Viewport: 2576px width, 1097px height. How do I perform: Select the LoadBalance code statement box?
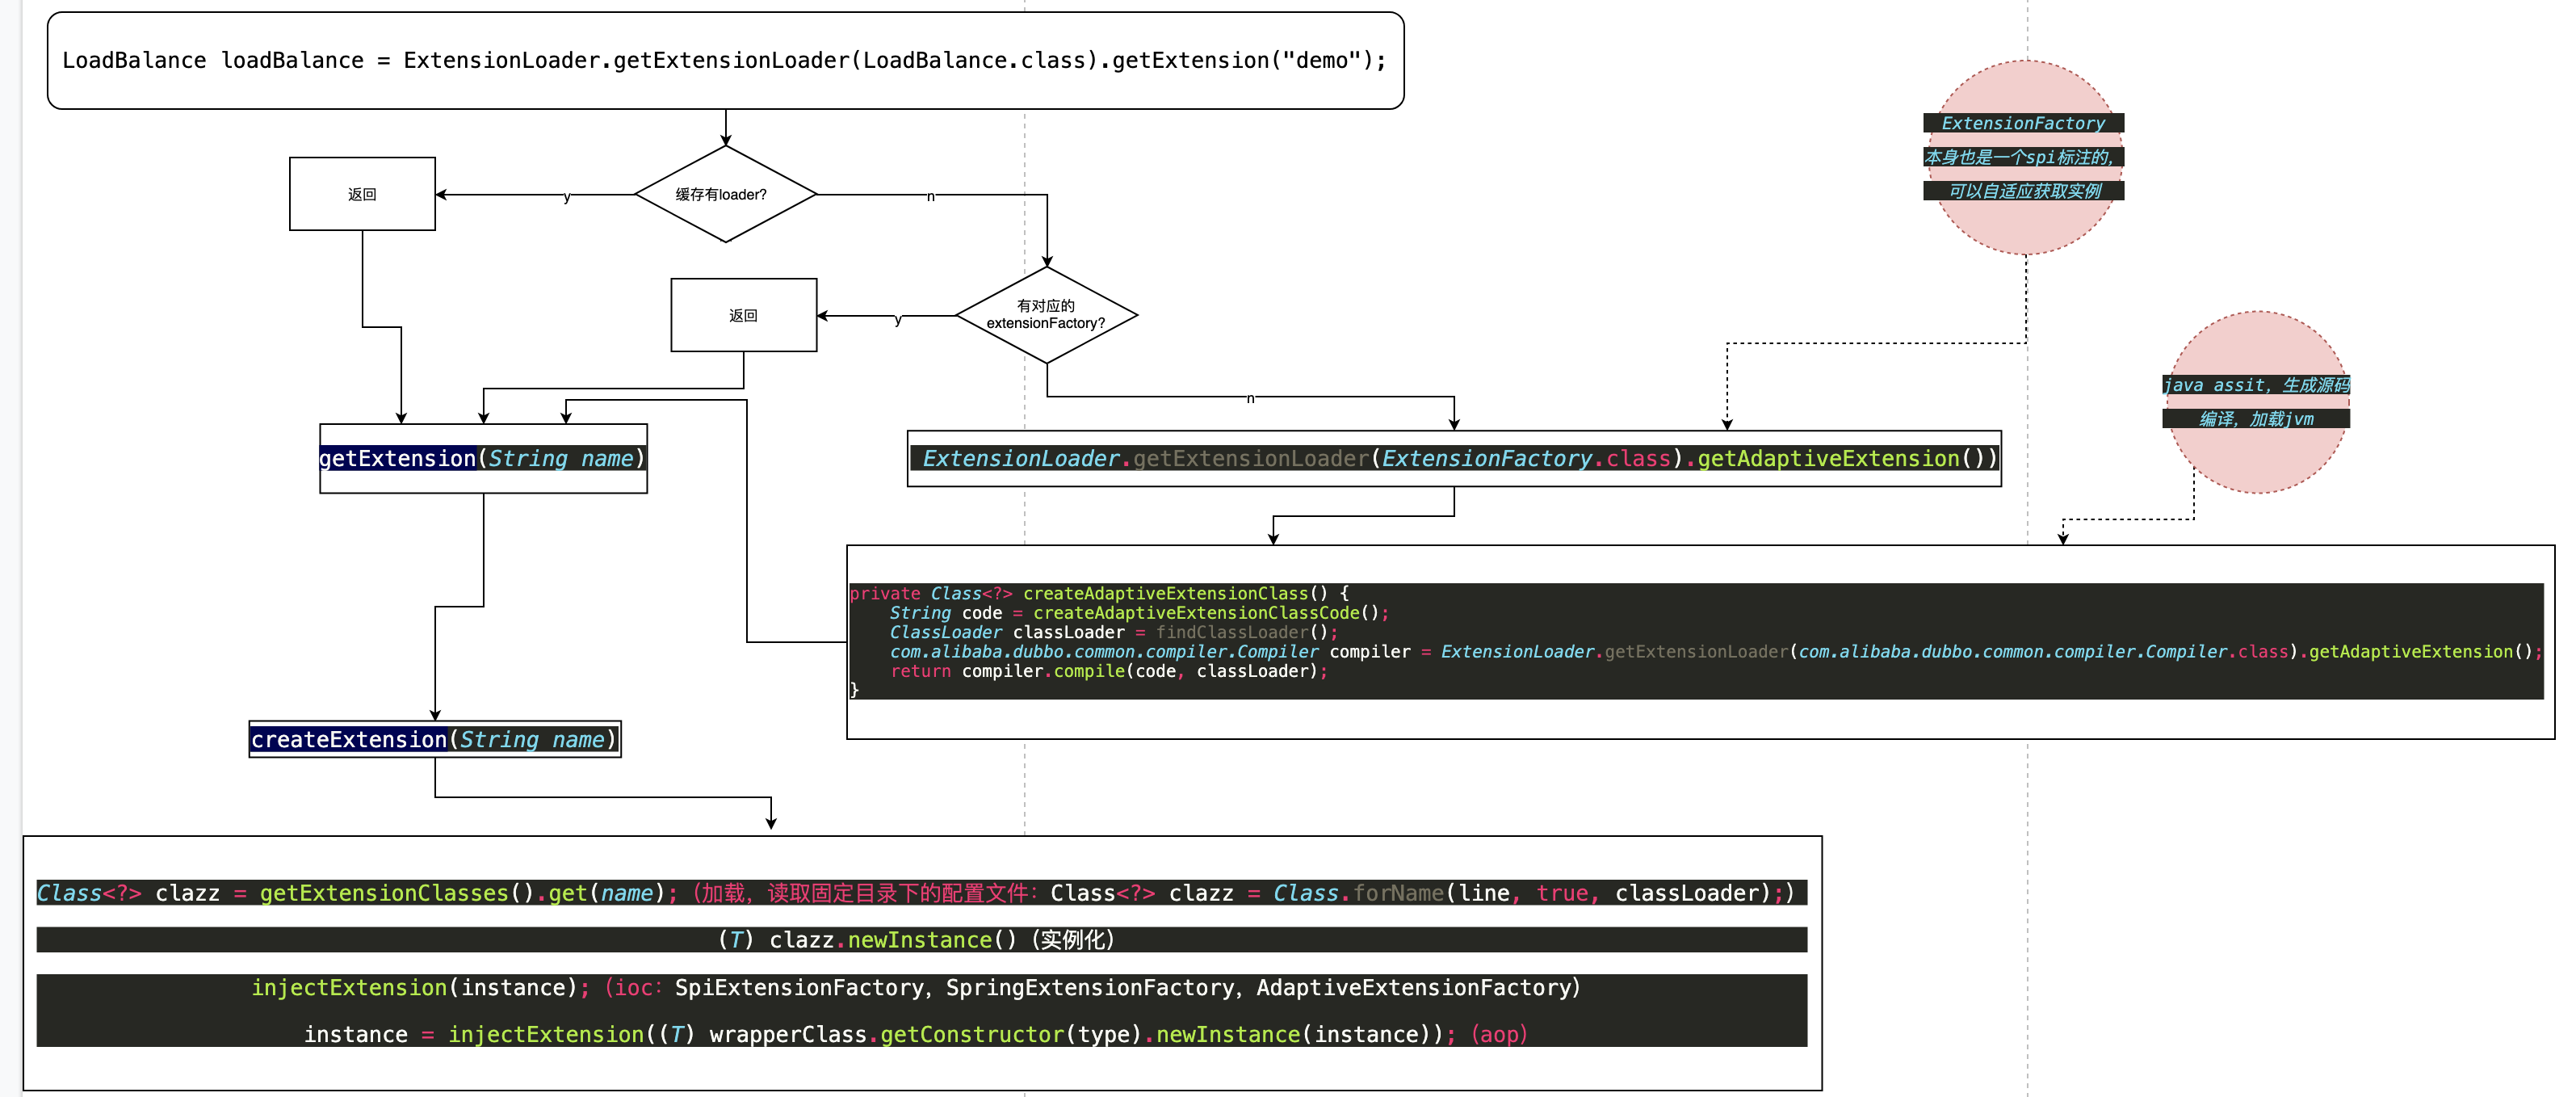coord(725,60)
